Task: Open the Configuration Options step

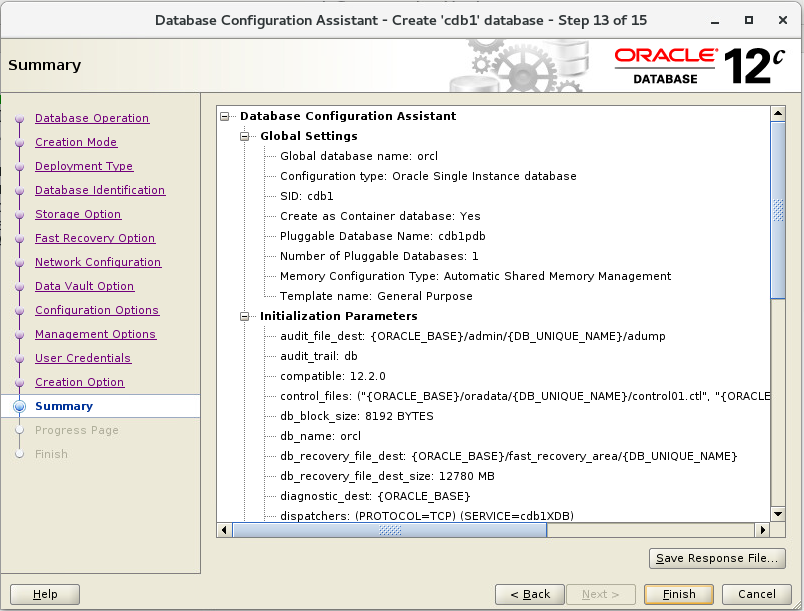Action: point(97,310)
